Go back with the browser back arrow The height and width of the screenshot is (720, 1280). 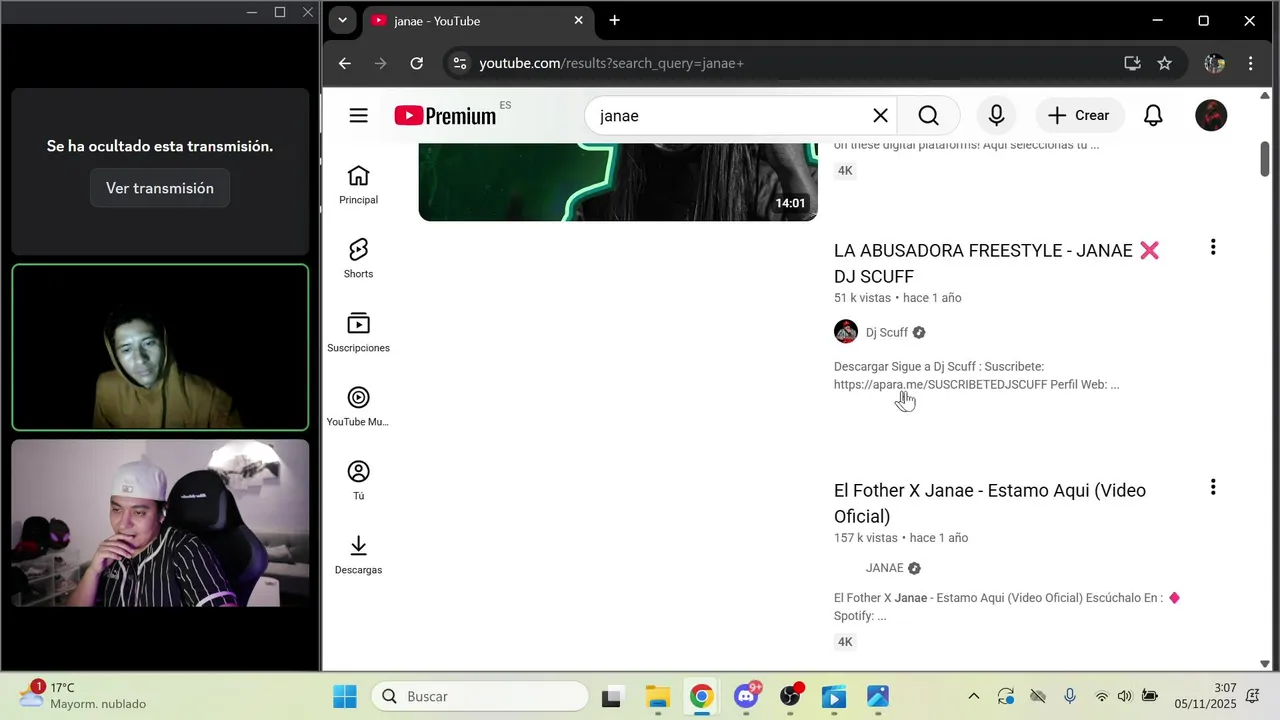pyautogui.click(x=345, y=63)
